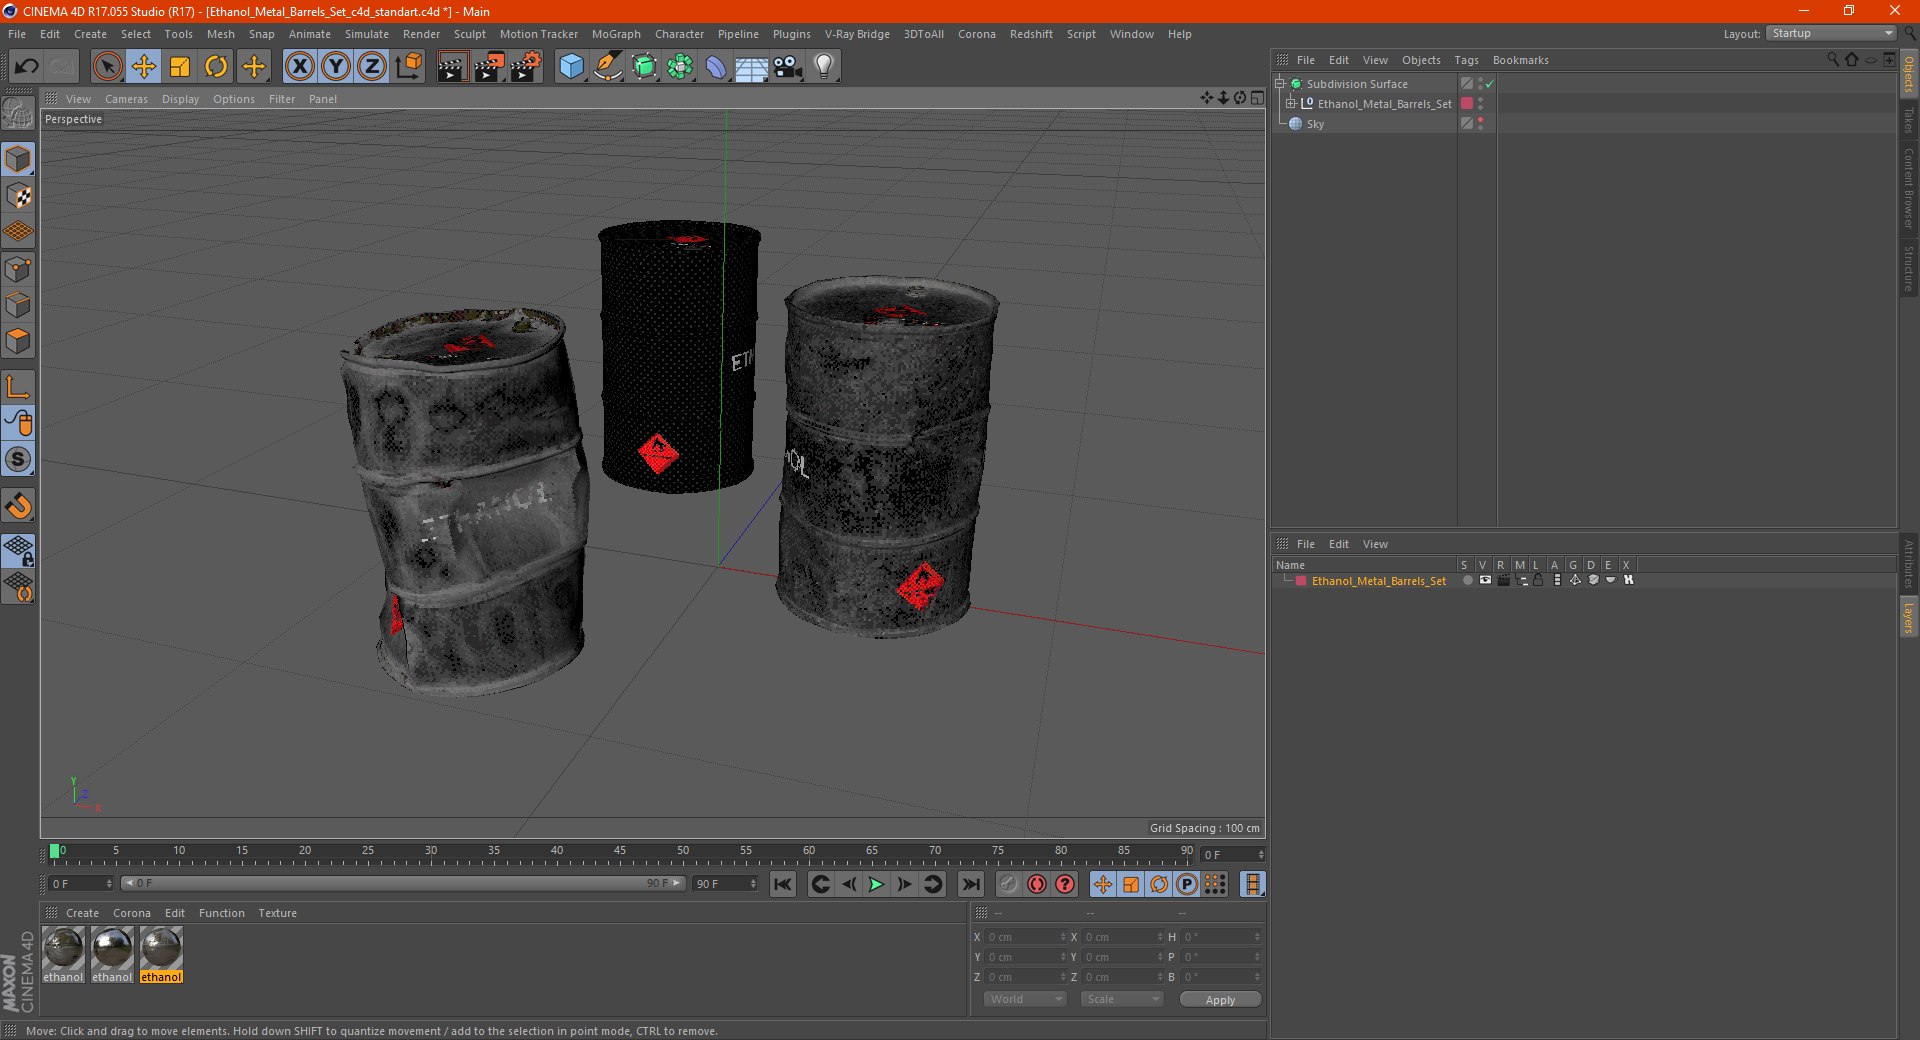Select the Move tool in top toolbar
The image size is (1920, 1040).
click(143, 67)
